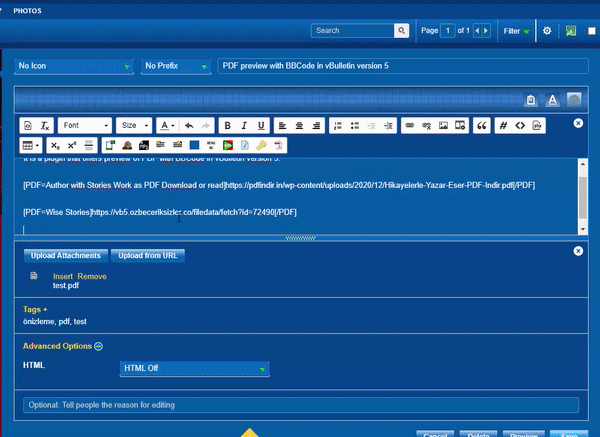Insert a link with chain icon

click(x=409, y=126)
